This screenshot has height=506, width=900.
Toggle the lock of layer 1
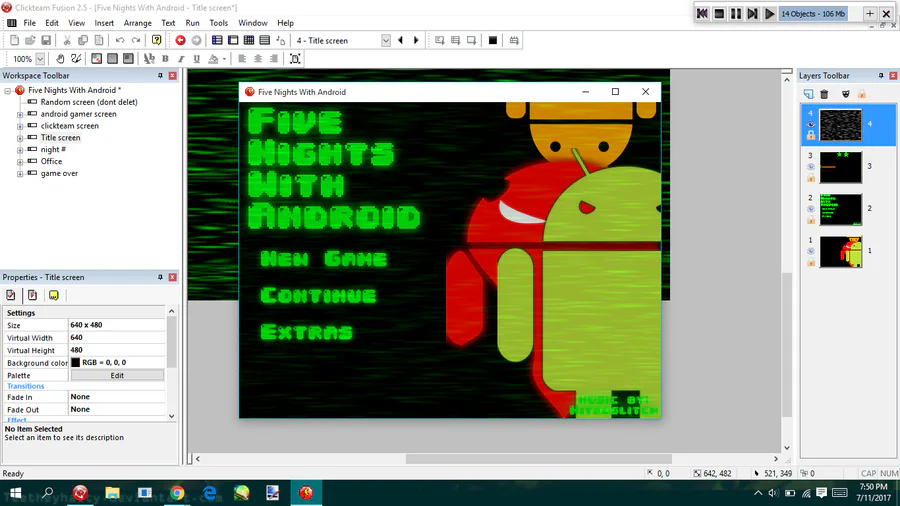pos(810,262)
